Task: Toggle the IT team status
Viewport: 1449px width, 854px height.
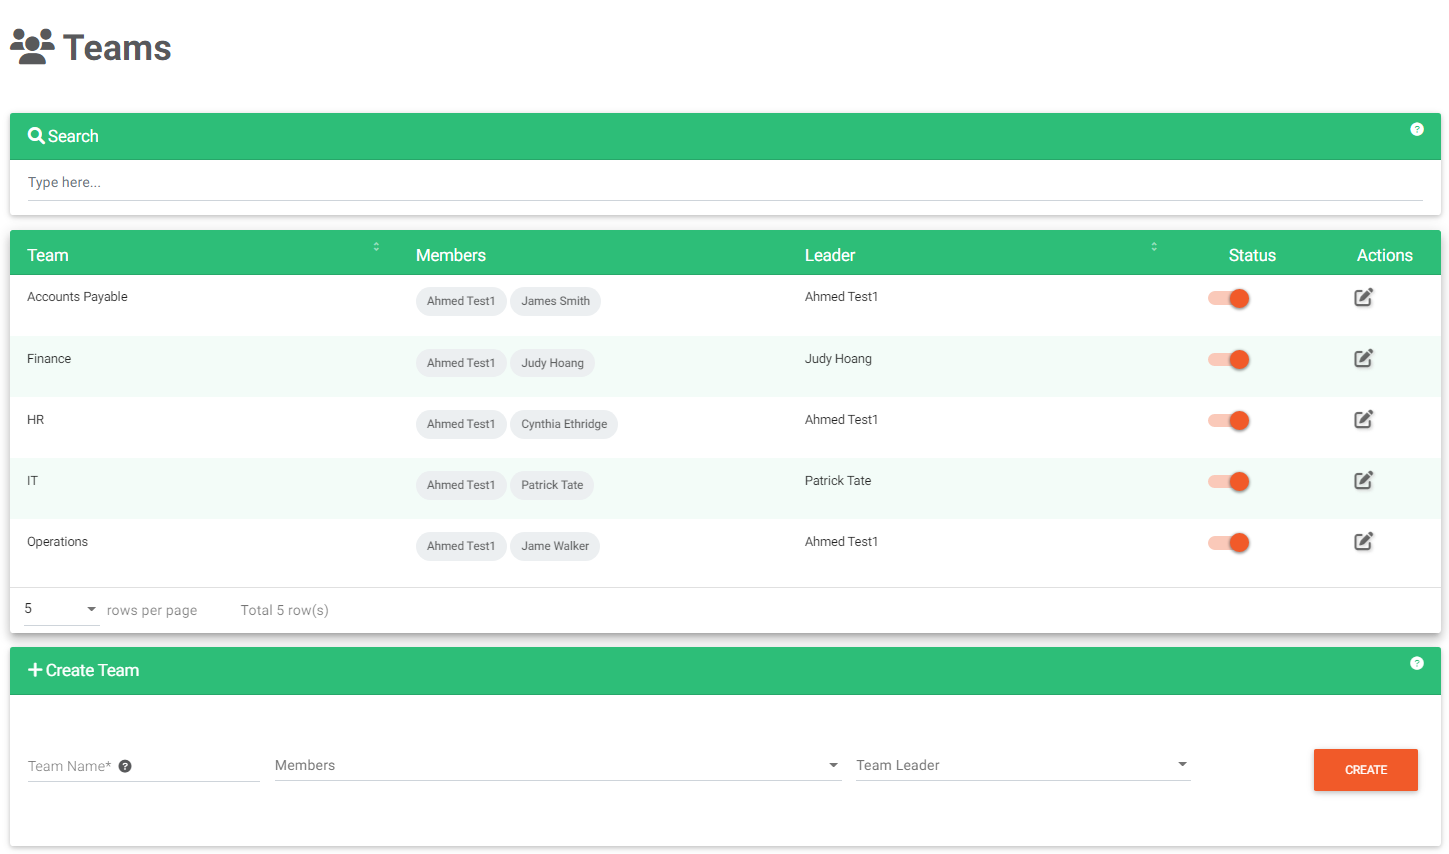Action: pyautogui.click(x=1229, y=481)
